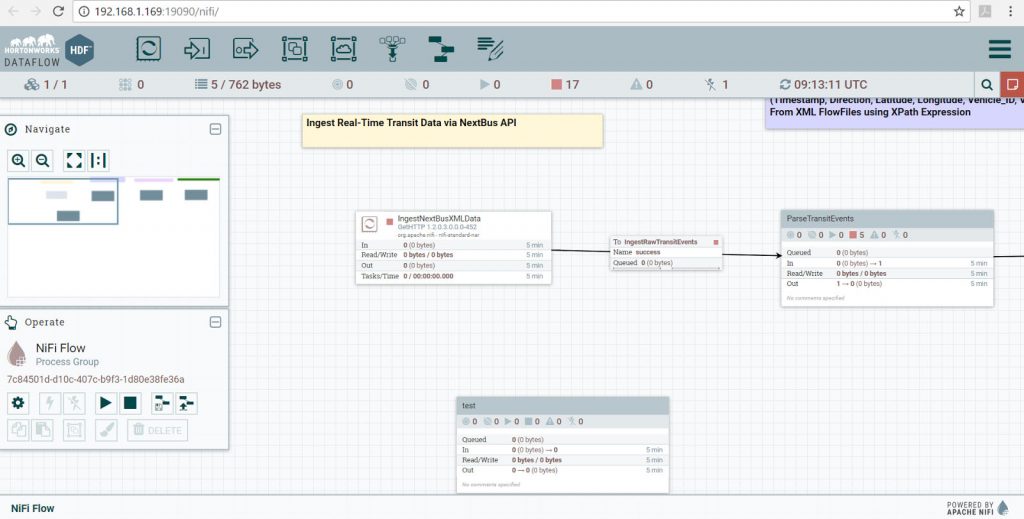Open the bulletin board icon
Image resolution: width=1024 pixels, height=519 pixels.
tap(1012, 85)
